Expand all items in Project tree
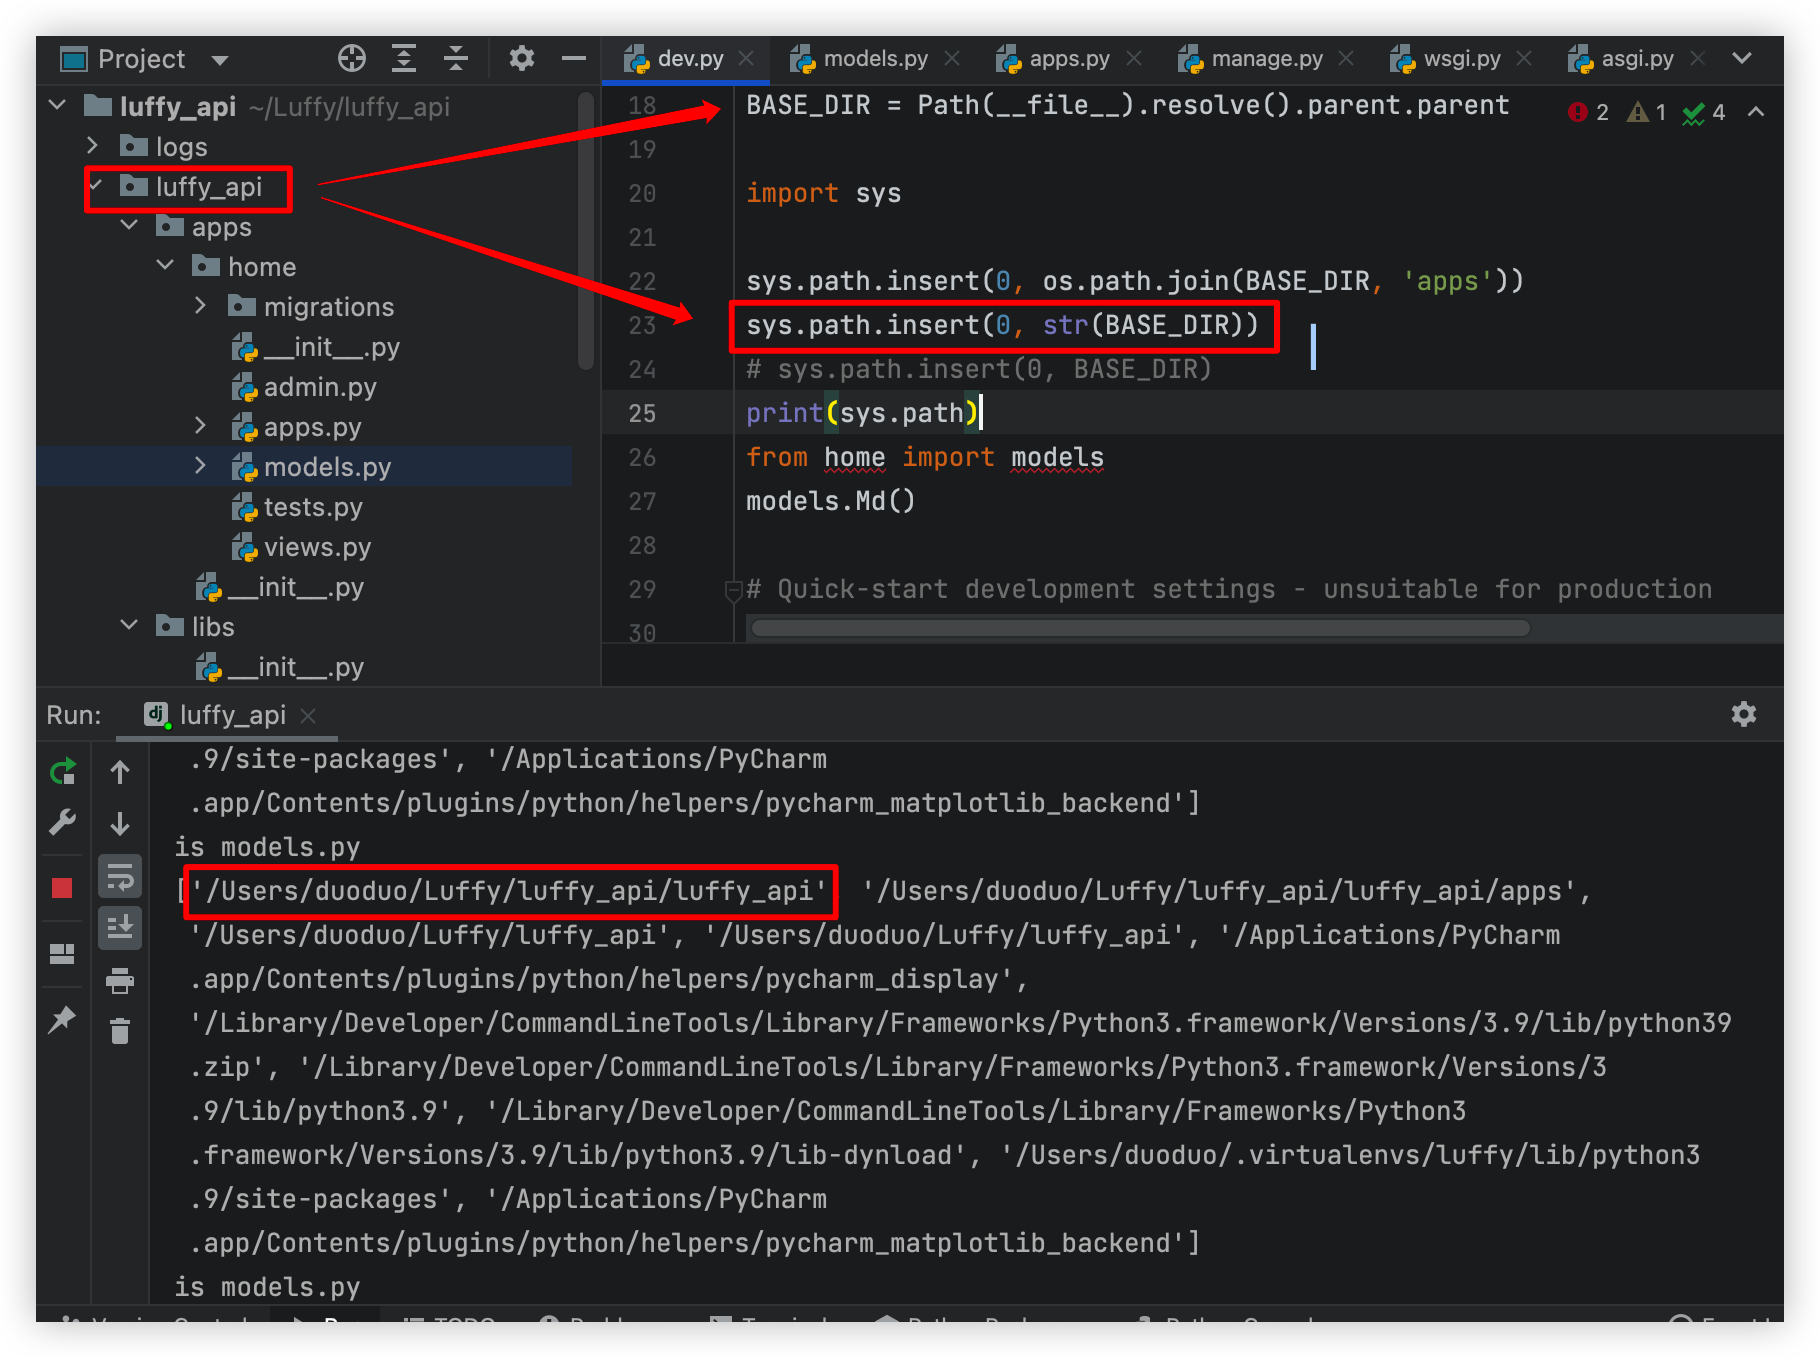The height and width of the screenshot is (1358, 1820). (x=404, y=59)
